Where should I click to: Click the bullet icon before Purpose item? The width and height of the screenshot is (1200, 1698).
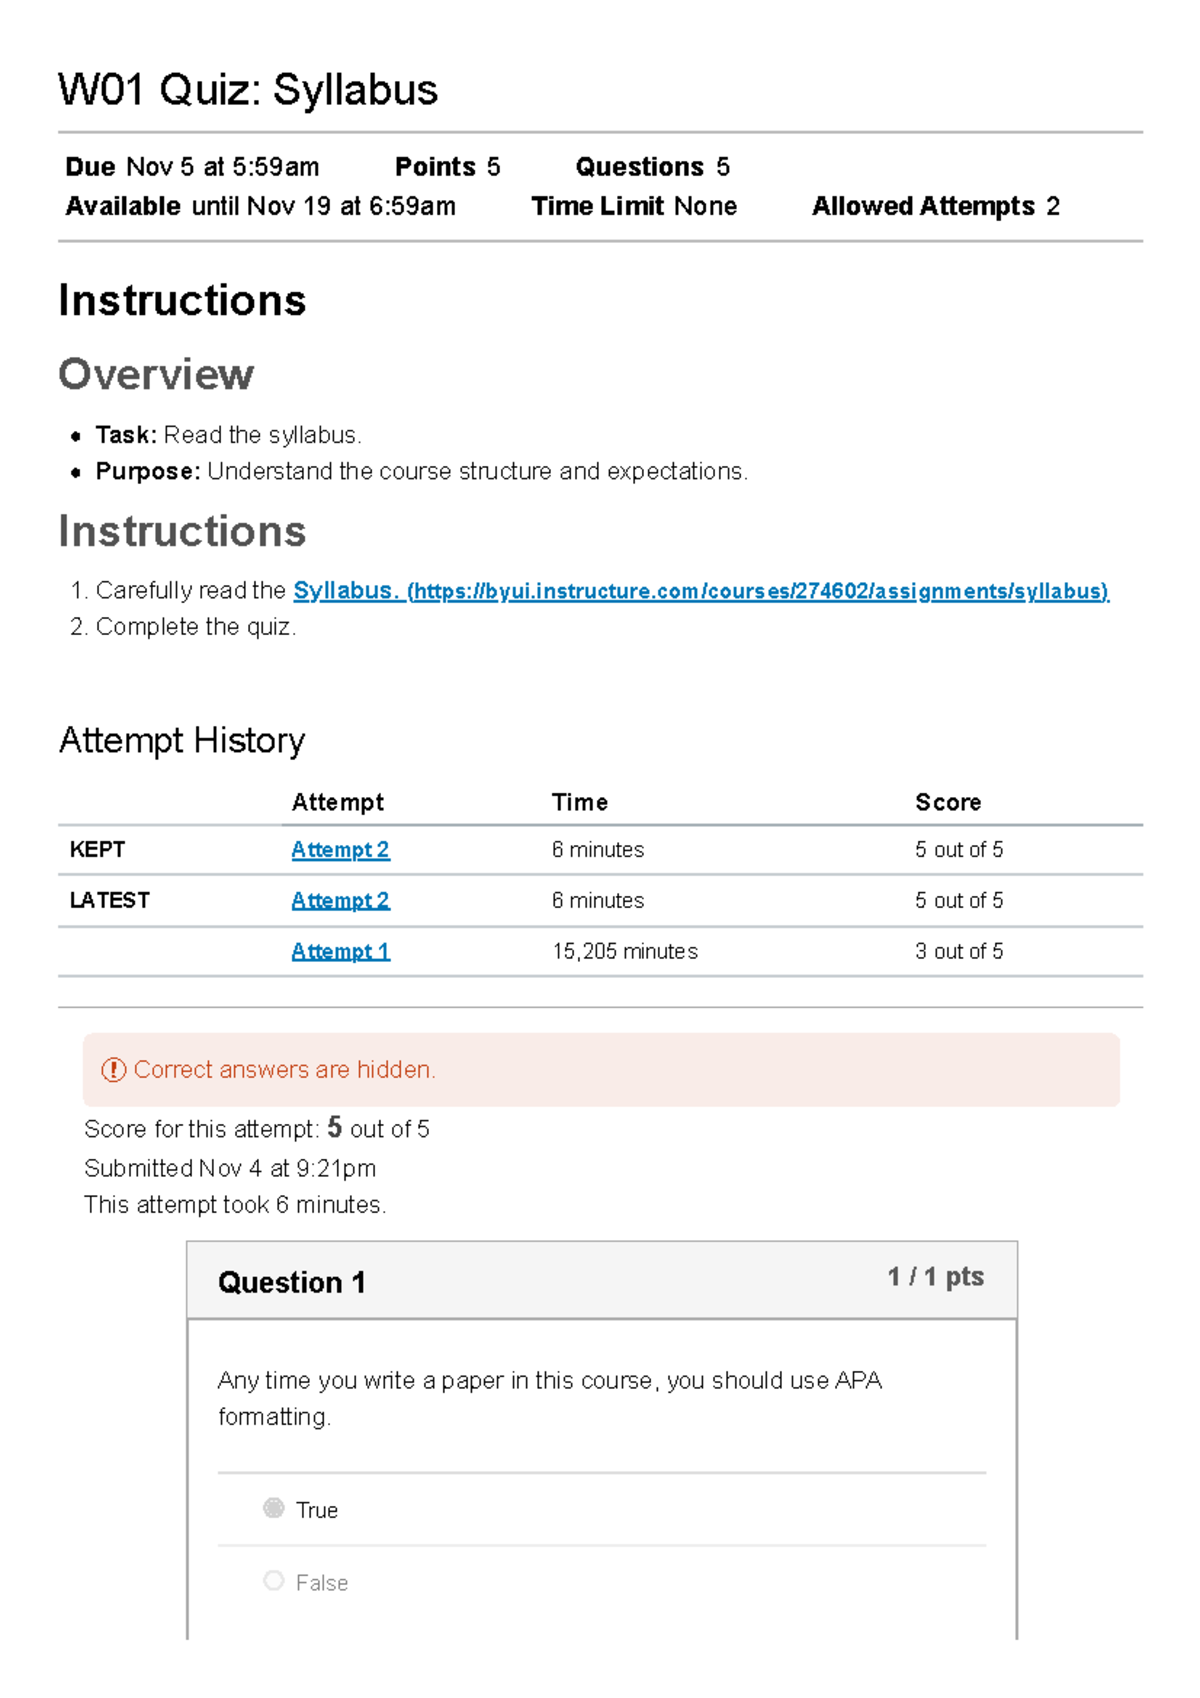click(73, 473)
